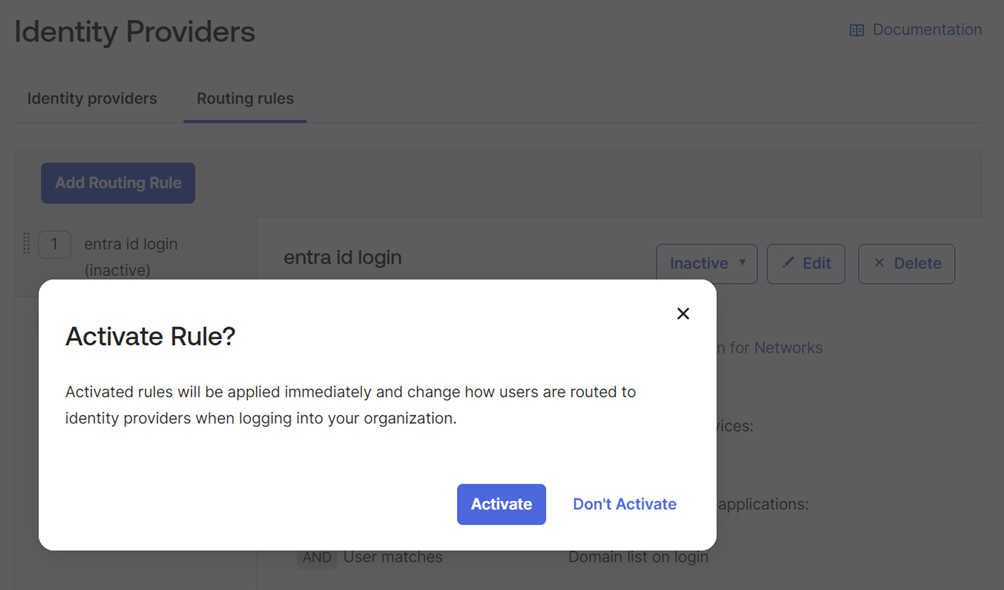The width and height of the screenshot is (1004, 590).
Task: Click the pencil icon on Edit
Action: click(788, 263)
